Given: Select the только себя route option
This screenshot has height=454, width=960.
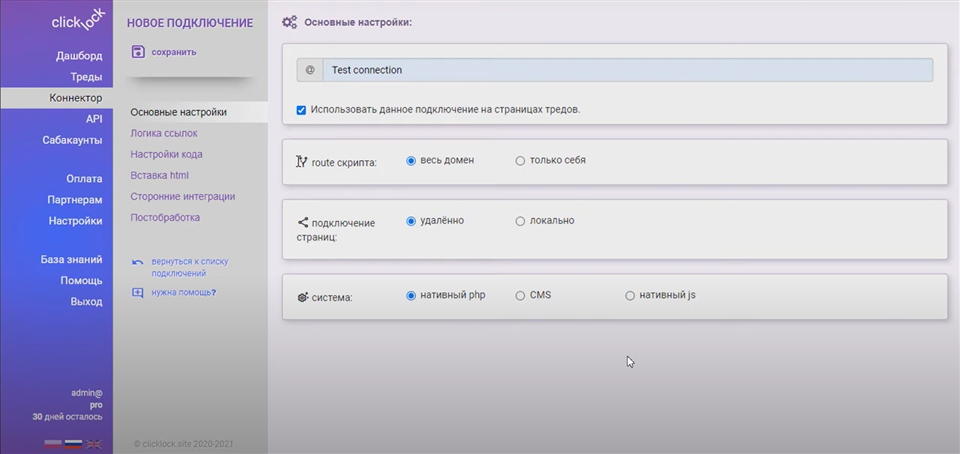Looking at the screenshot, I should [x=520, y=160].
